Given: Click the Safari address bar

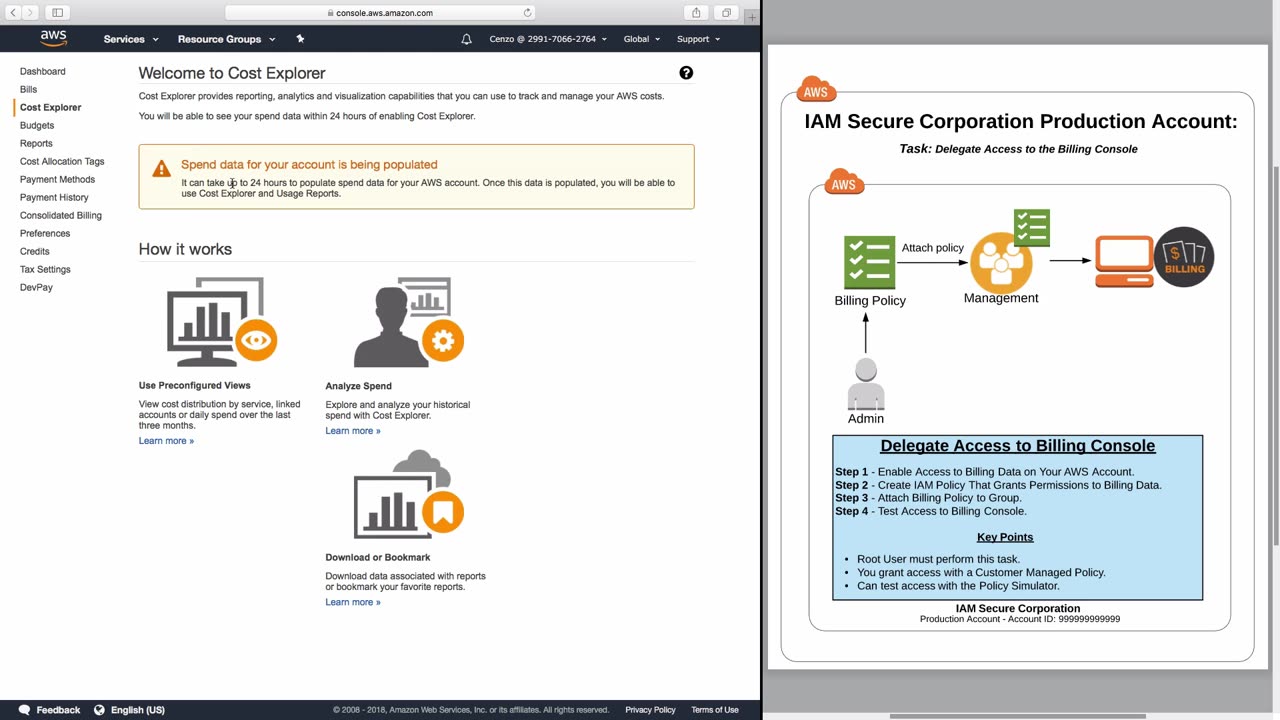Looking at the screenshot, I should [380, 13].
